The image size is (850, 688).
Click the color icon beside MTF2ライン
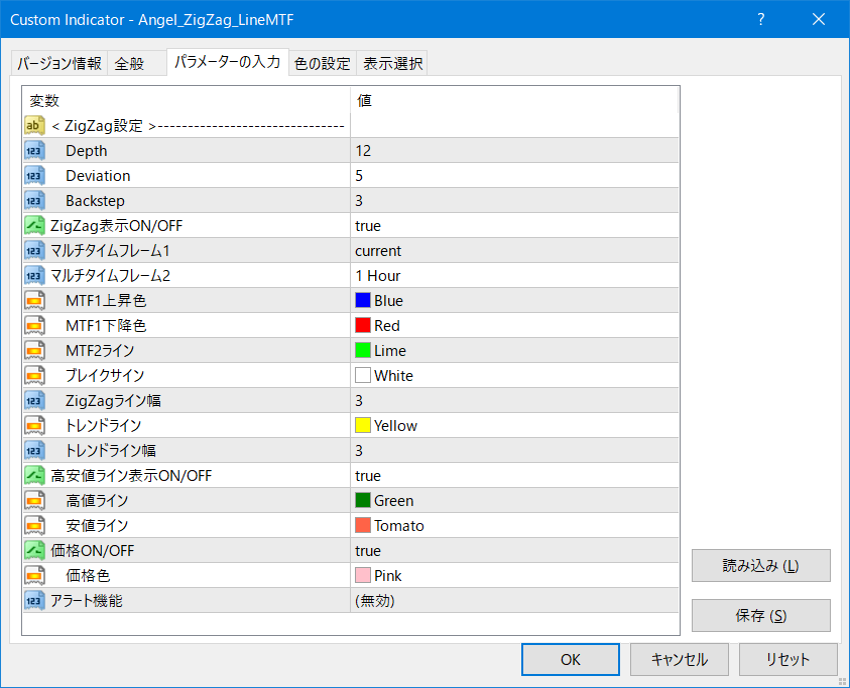(34, 350)
